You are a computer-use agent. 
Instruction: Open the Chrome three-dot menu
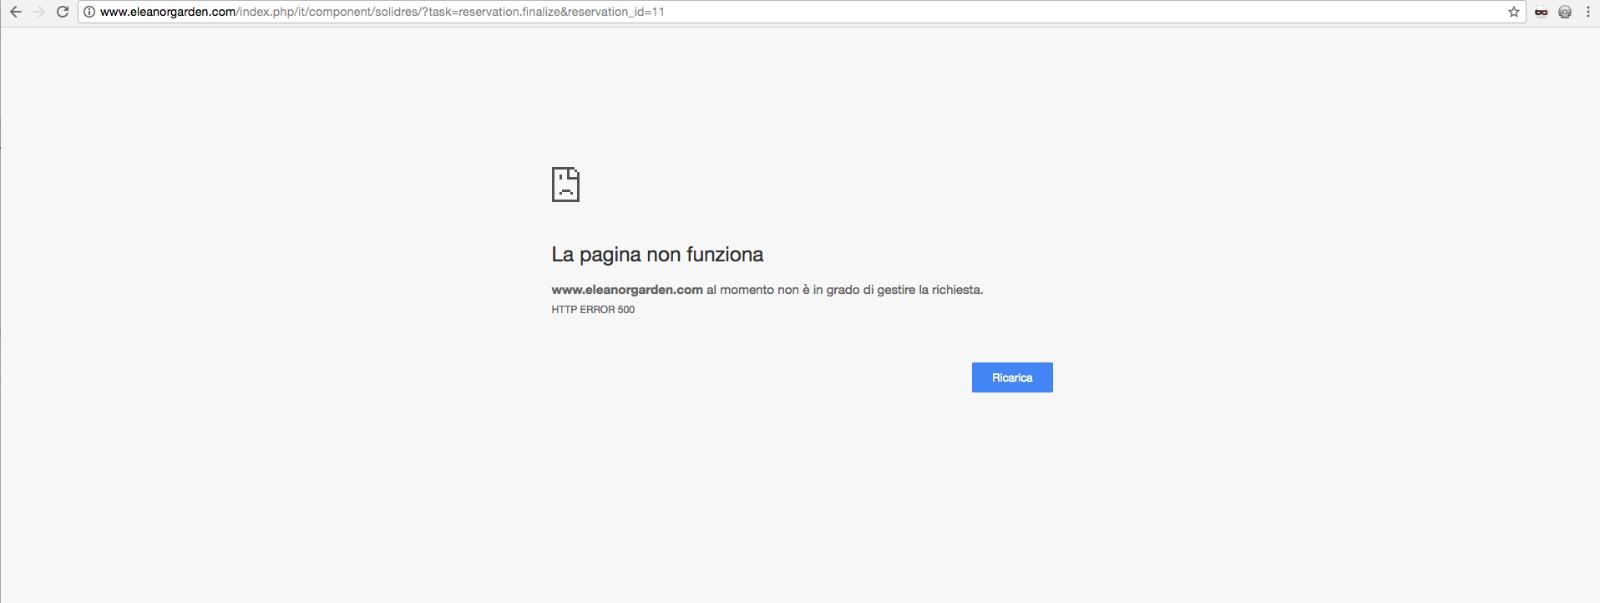pyautogui.click(x=1588, y=12)
